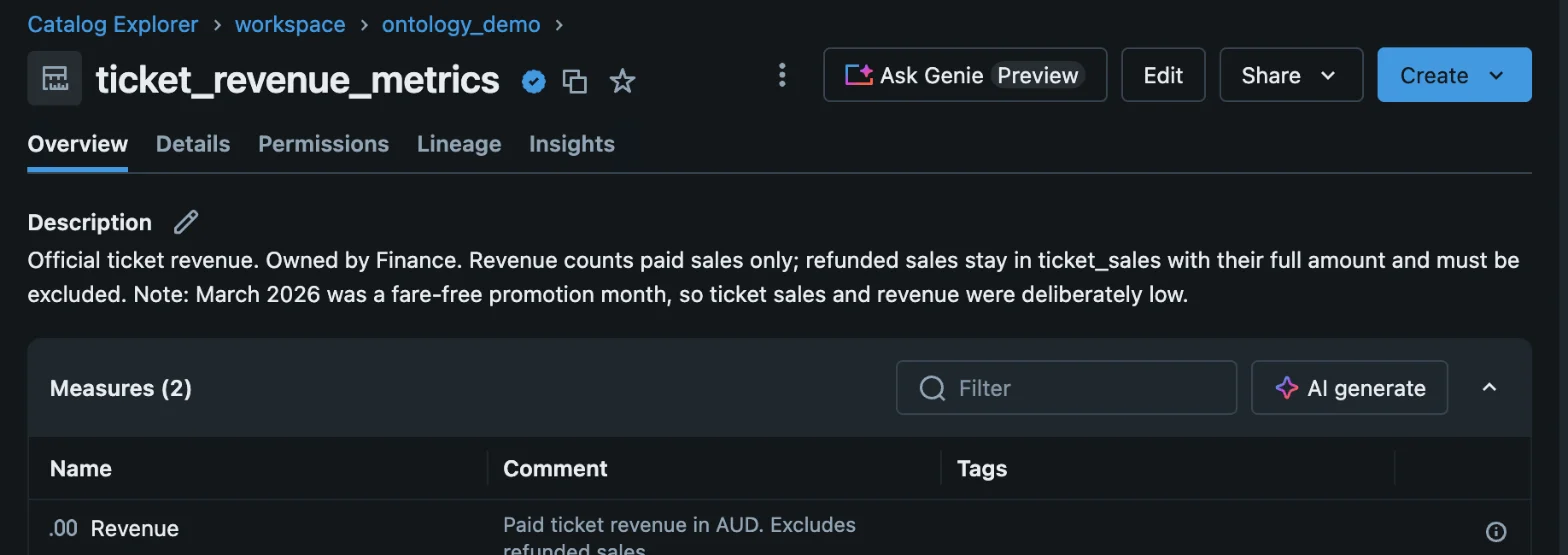Go to Catalog Explorer breadcrumb

coord(113,24)
